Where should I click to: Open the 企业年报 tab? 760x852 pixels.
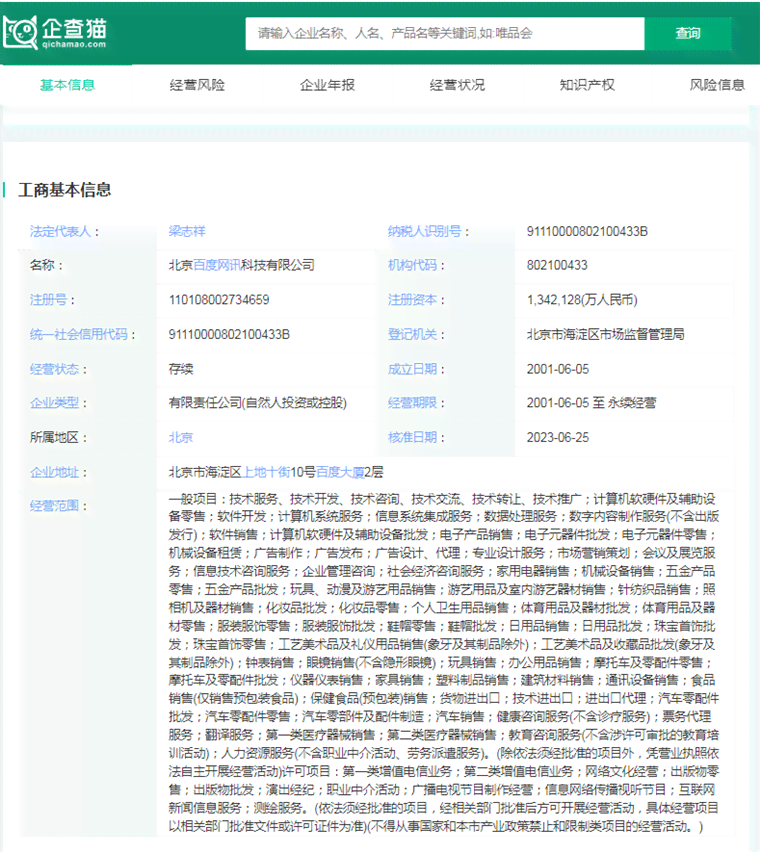pos(327,85)
